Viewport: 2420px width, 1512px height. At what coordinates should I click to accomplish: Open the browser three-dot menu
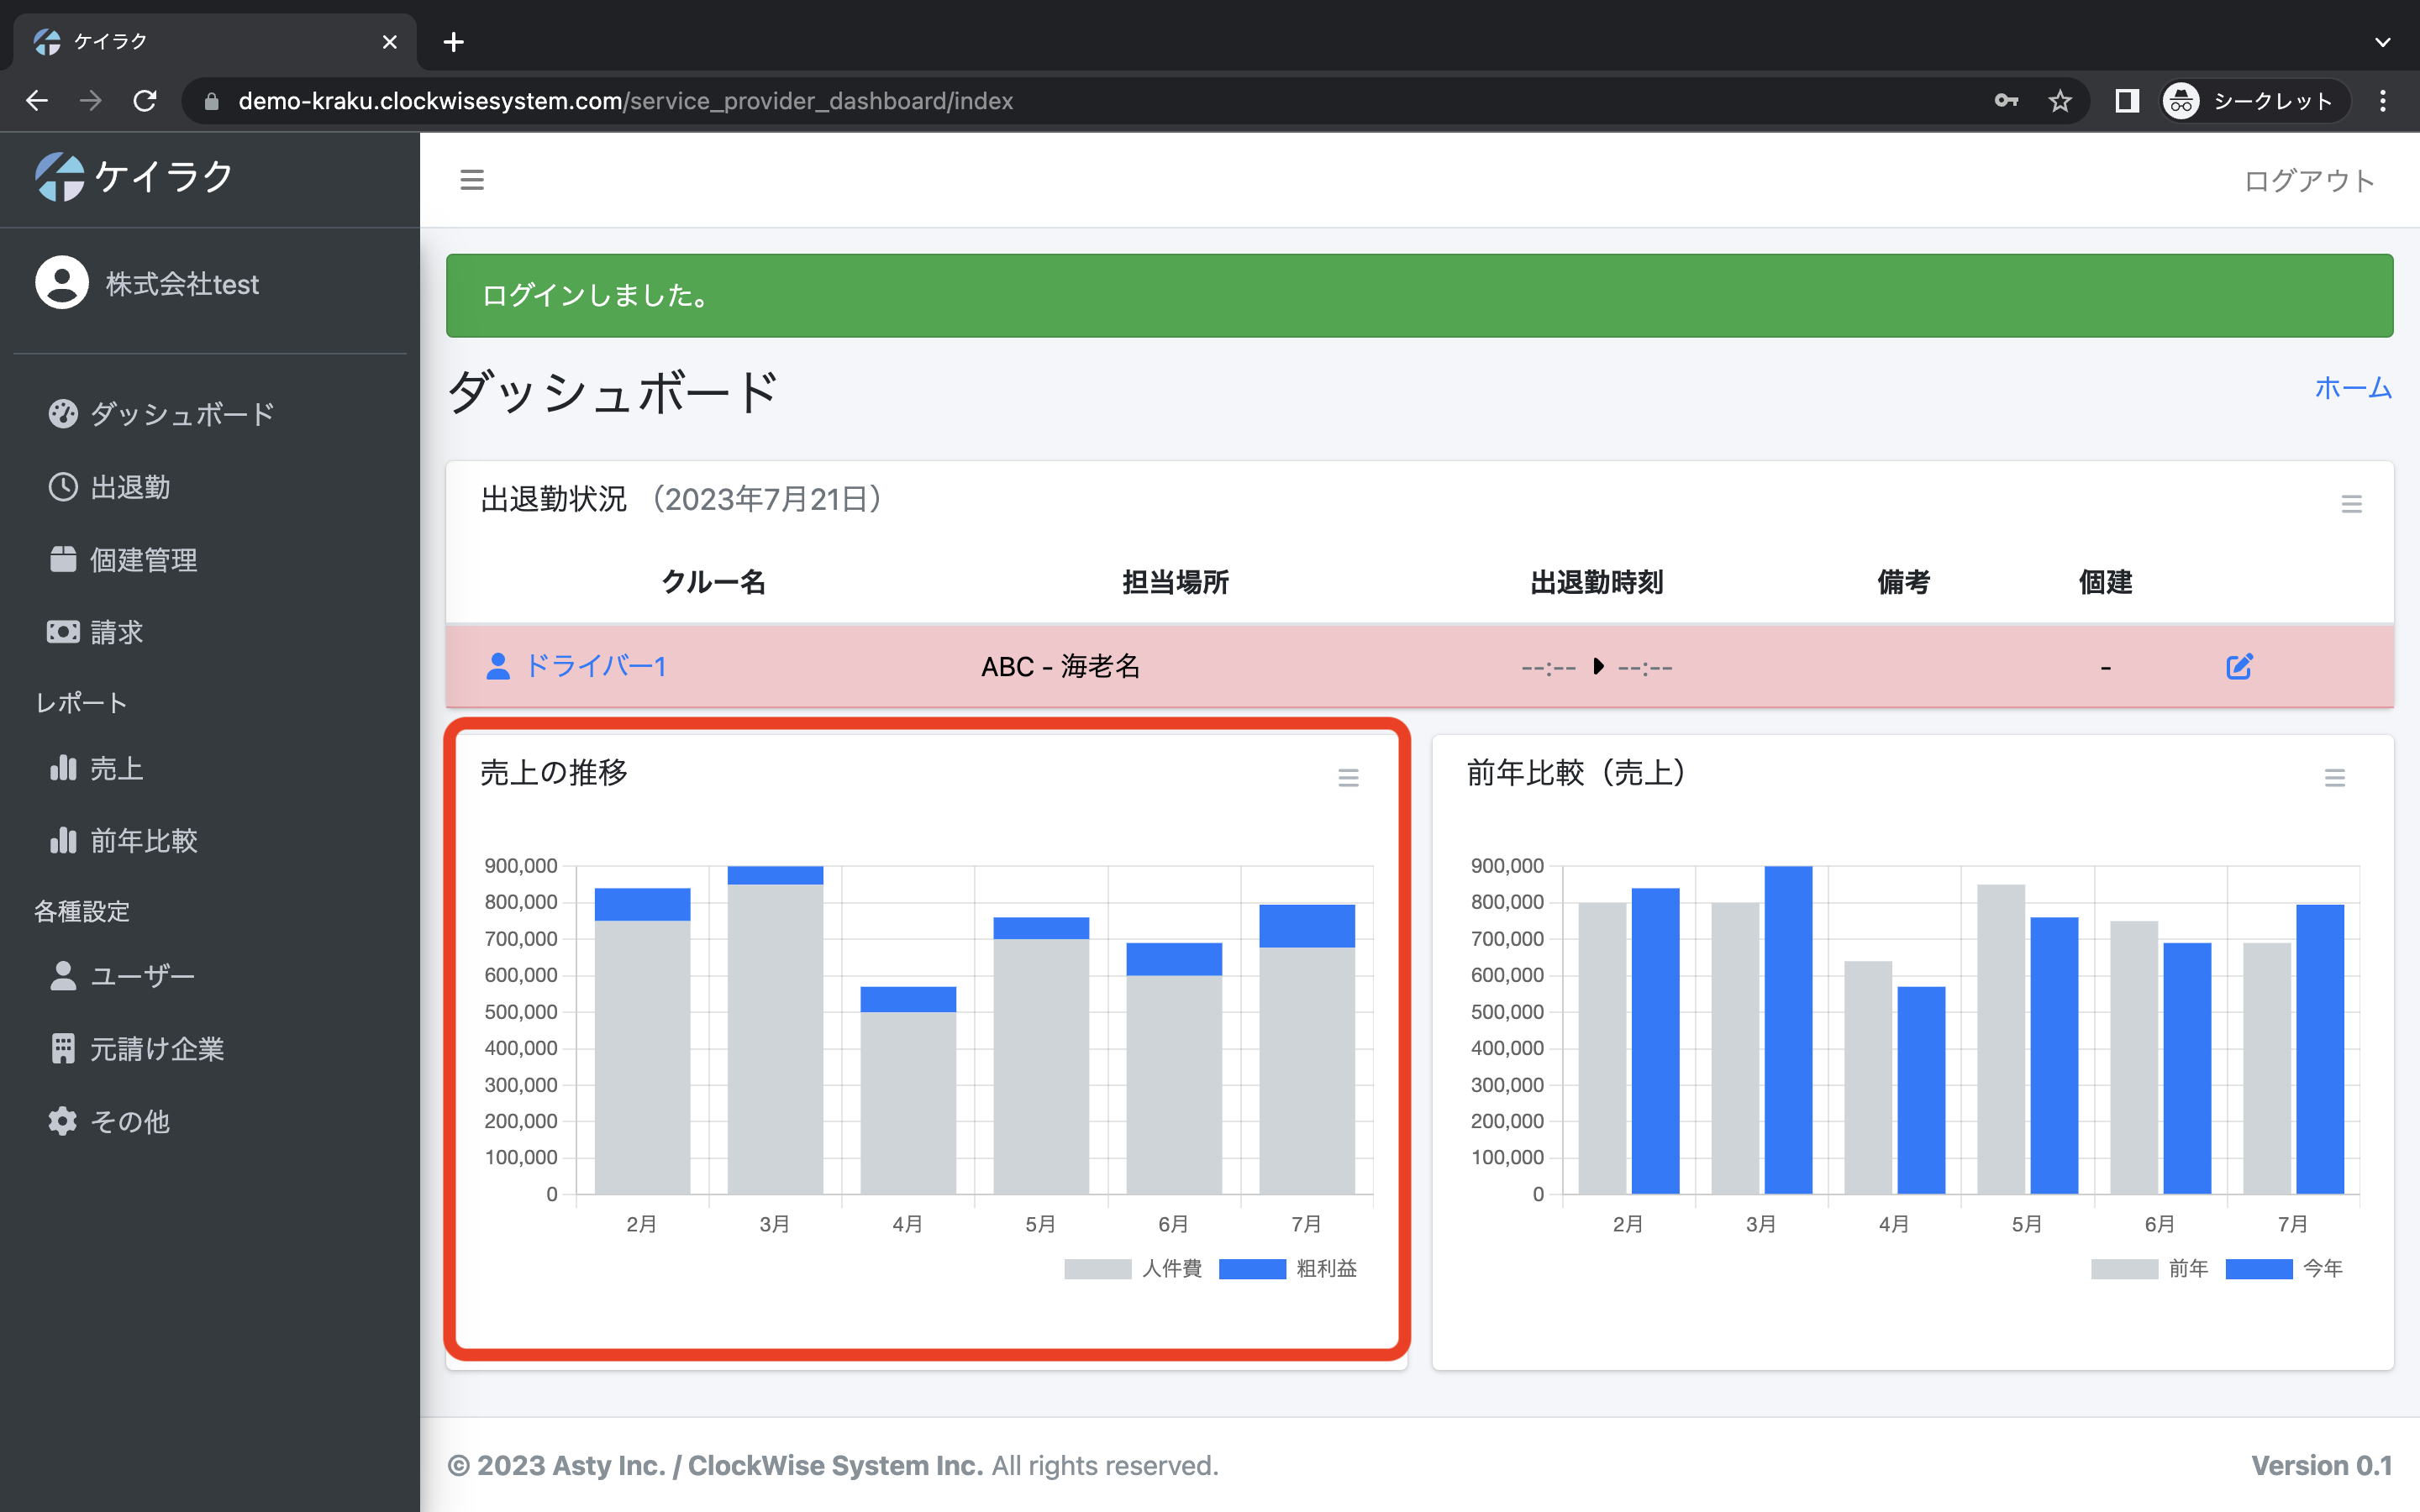[2383, 101]
